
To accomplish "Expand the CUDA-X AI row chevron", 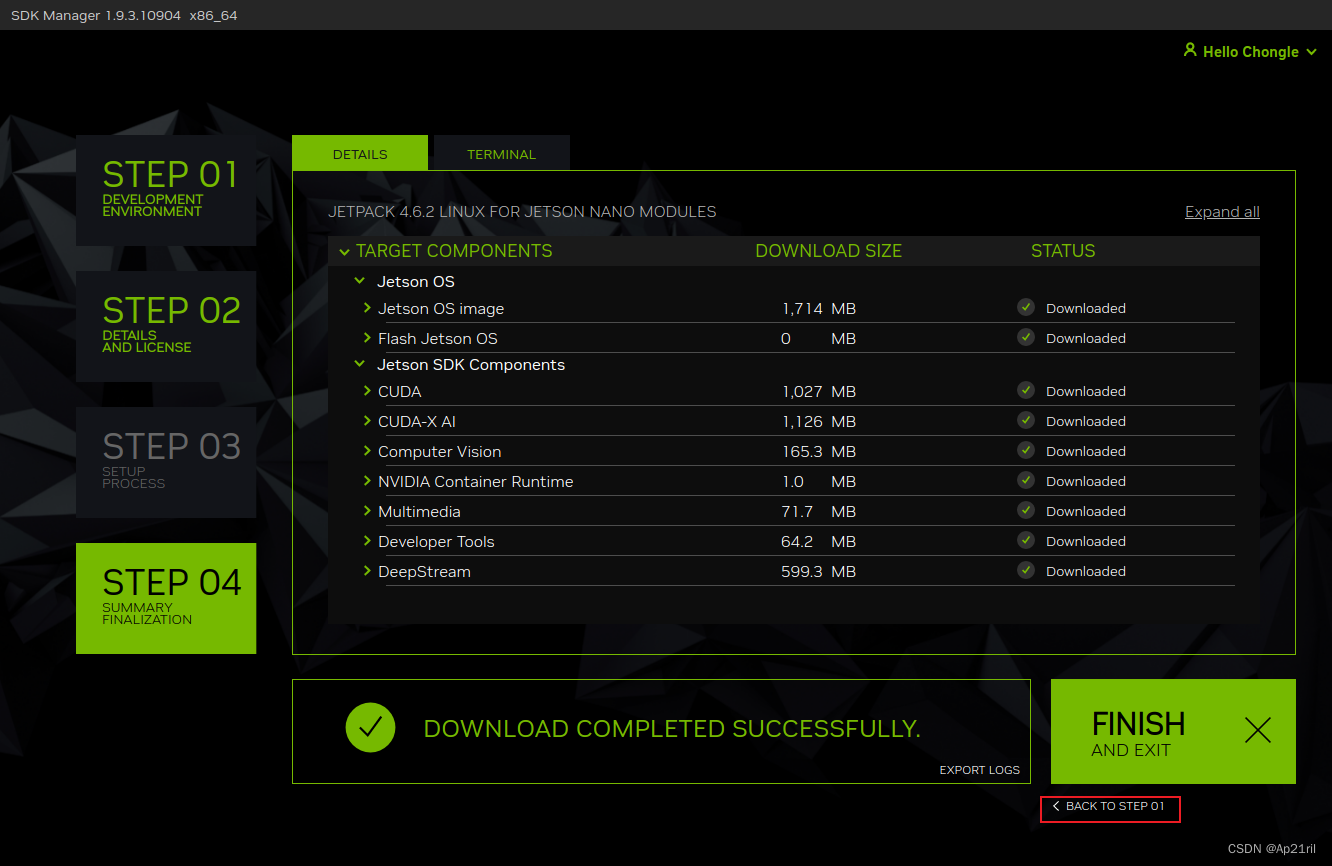I will (x=367, y=421).
